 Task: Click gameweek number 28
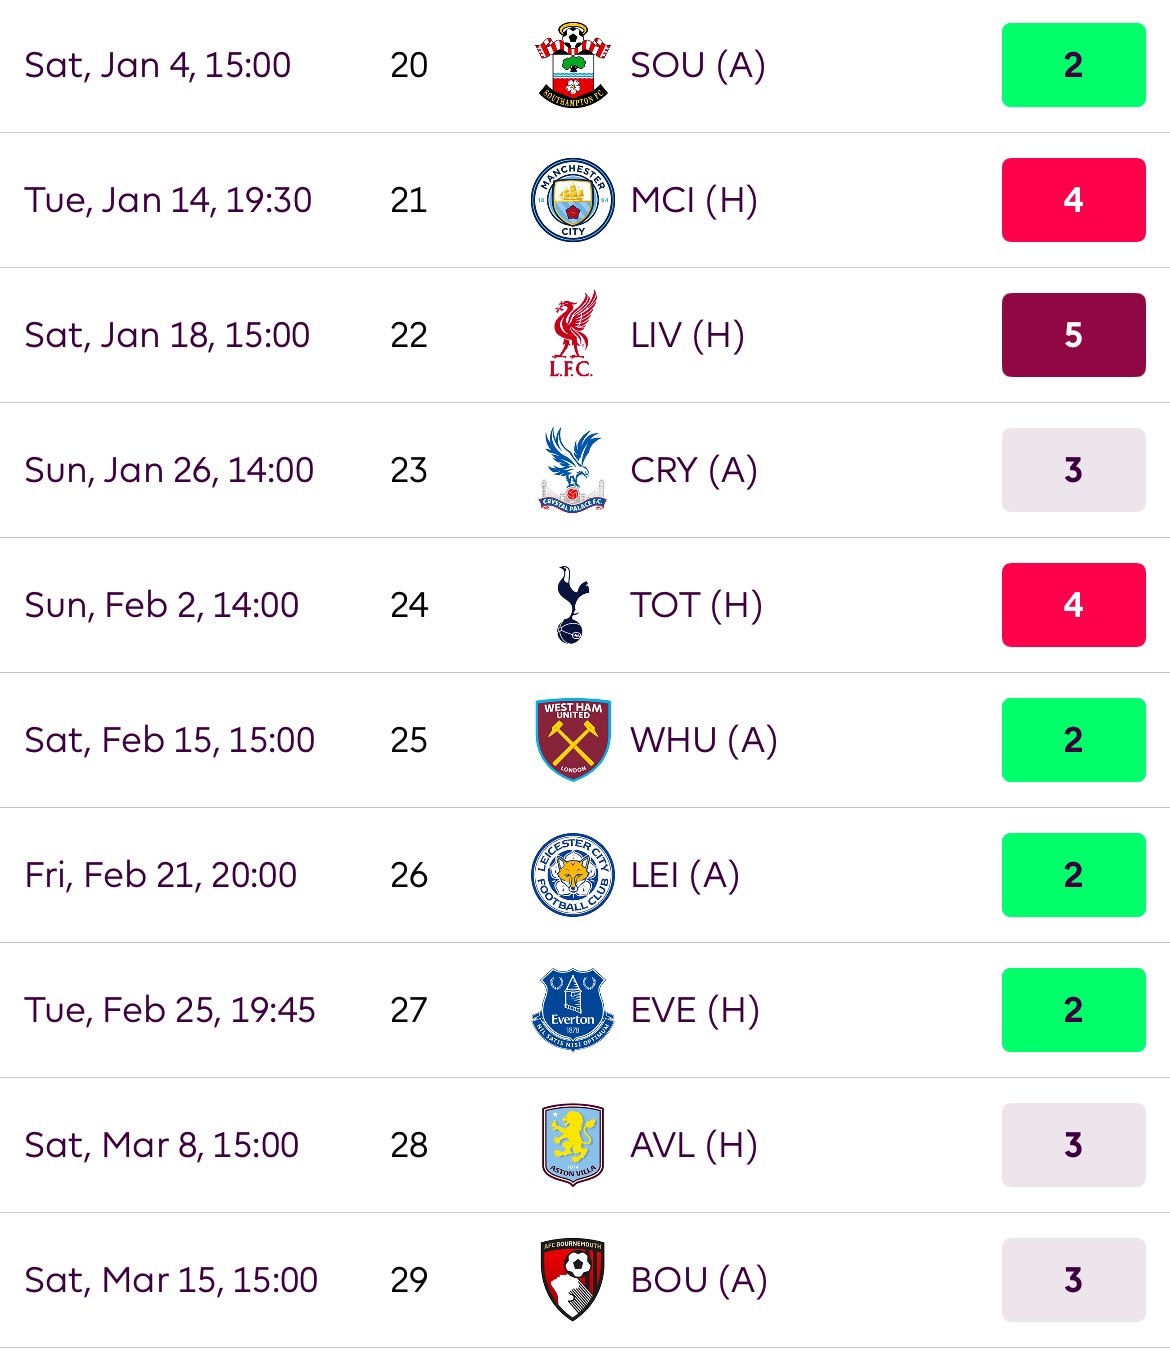tap(409, 1145)
